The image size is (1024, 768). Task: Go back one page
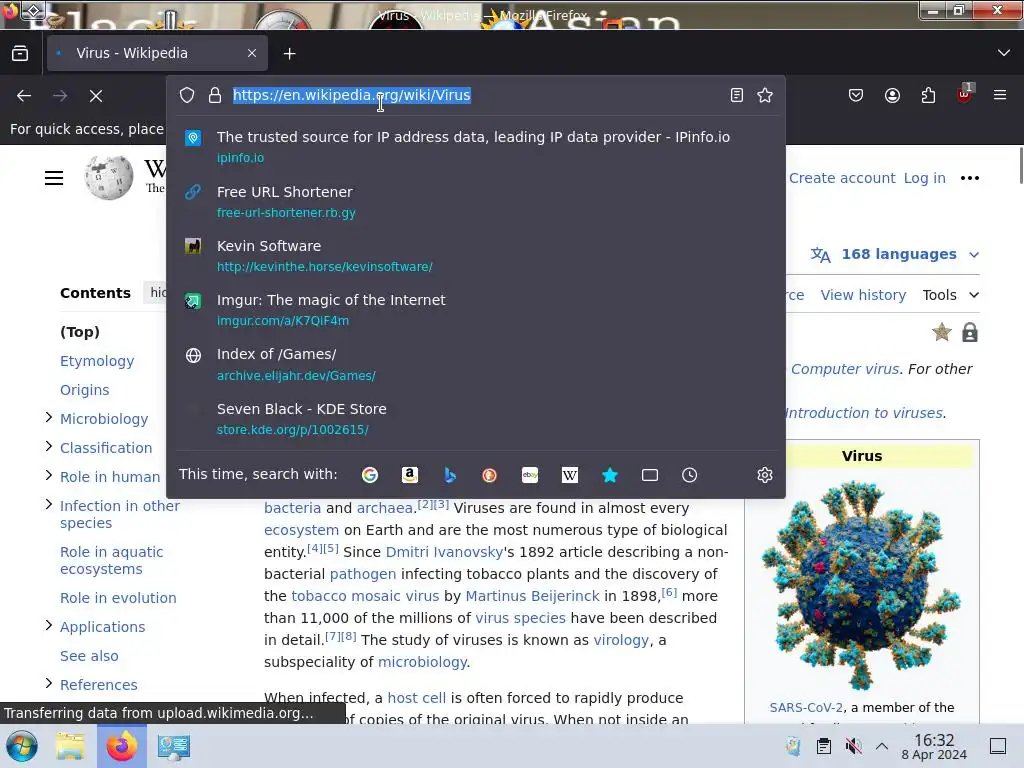[x=24, y=96]
